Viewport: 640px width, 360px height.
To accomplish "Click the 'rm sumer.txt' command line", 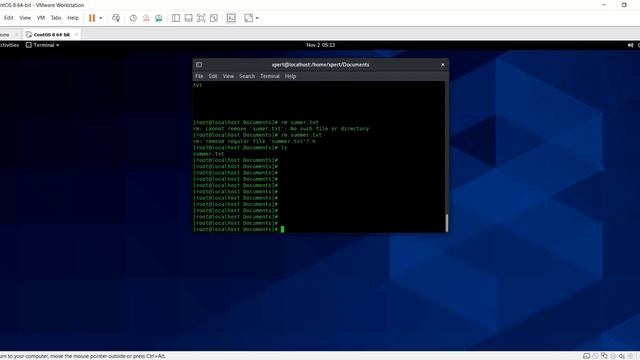I will point(256,122).
